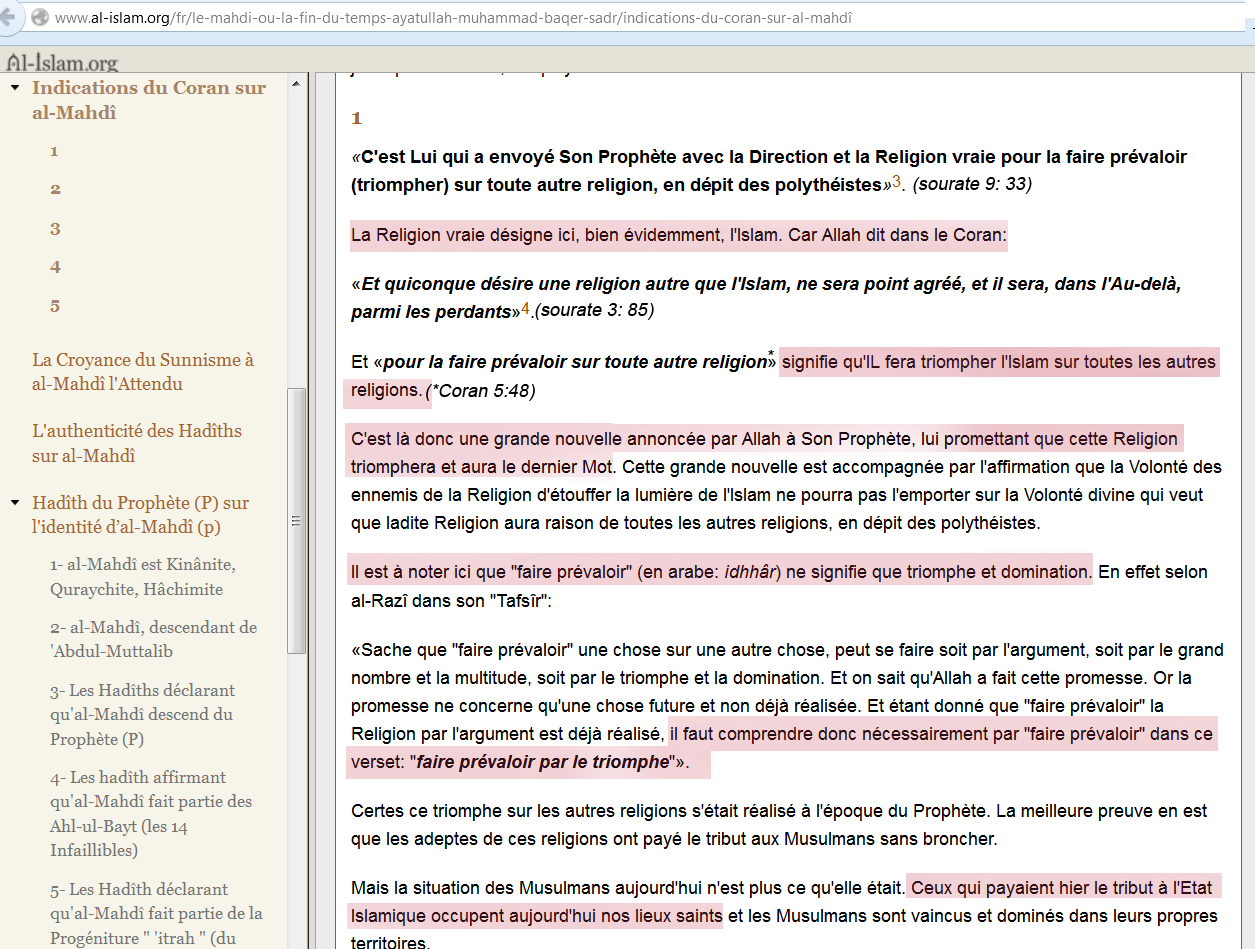Screen dimensions: 1255x949
Task: Click paragraph starting Certes ce triomphe
Action: coord(779,825)
